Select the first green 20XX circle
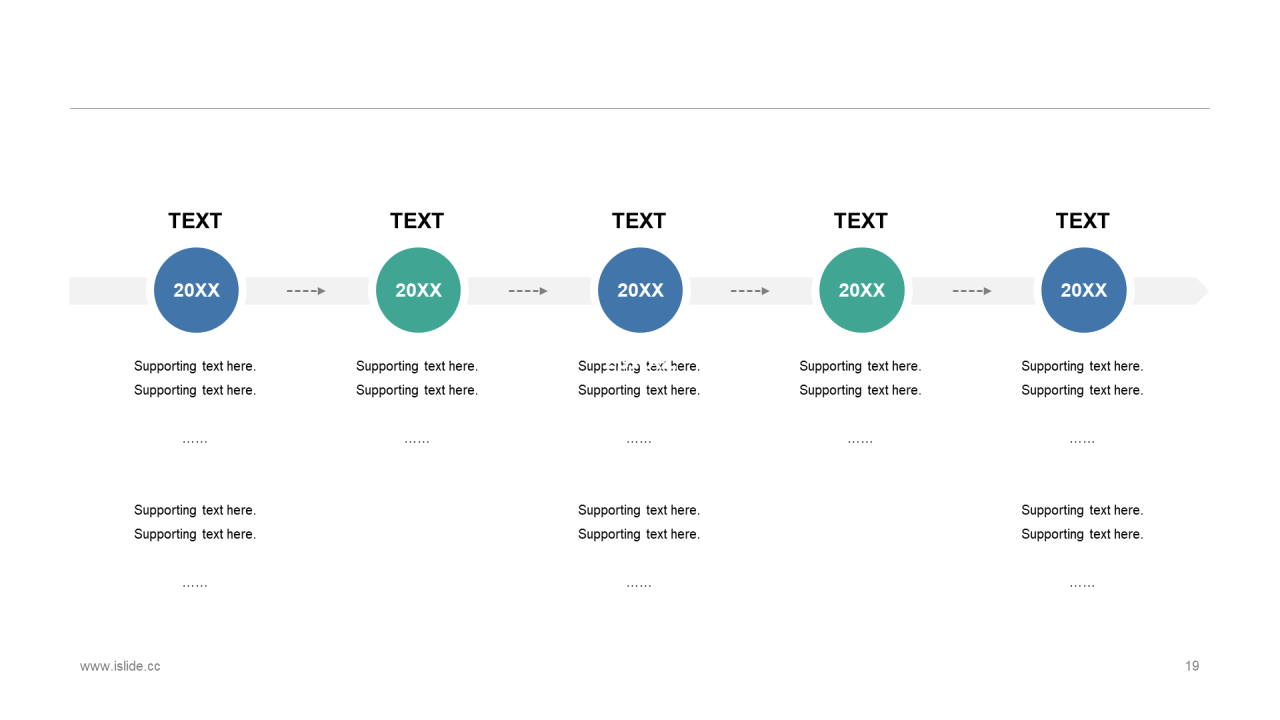Screen dimensions: 1280x720 tap(418, 290)
